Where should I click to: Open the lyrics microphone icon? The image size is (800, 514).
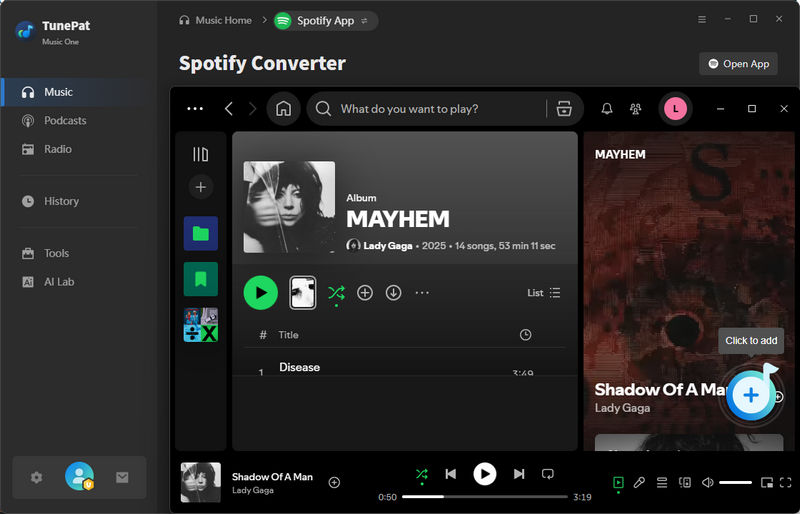point(639,482)
